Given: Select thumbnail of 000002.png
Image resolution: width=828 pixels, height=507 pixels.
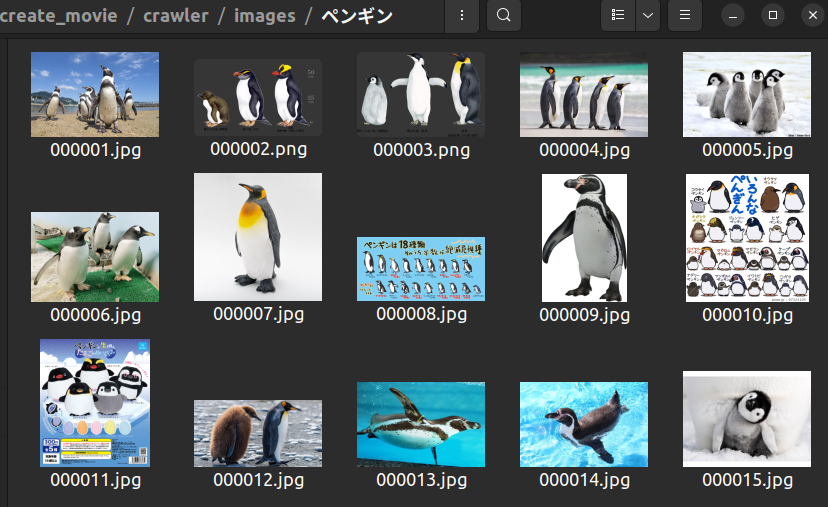Looking at the screenshot, I should pos(258,97).
